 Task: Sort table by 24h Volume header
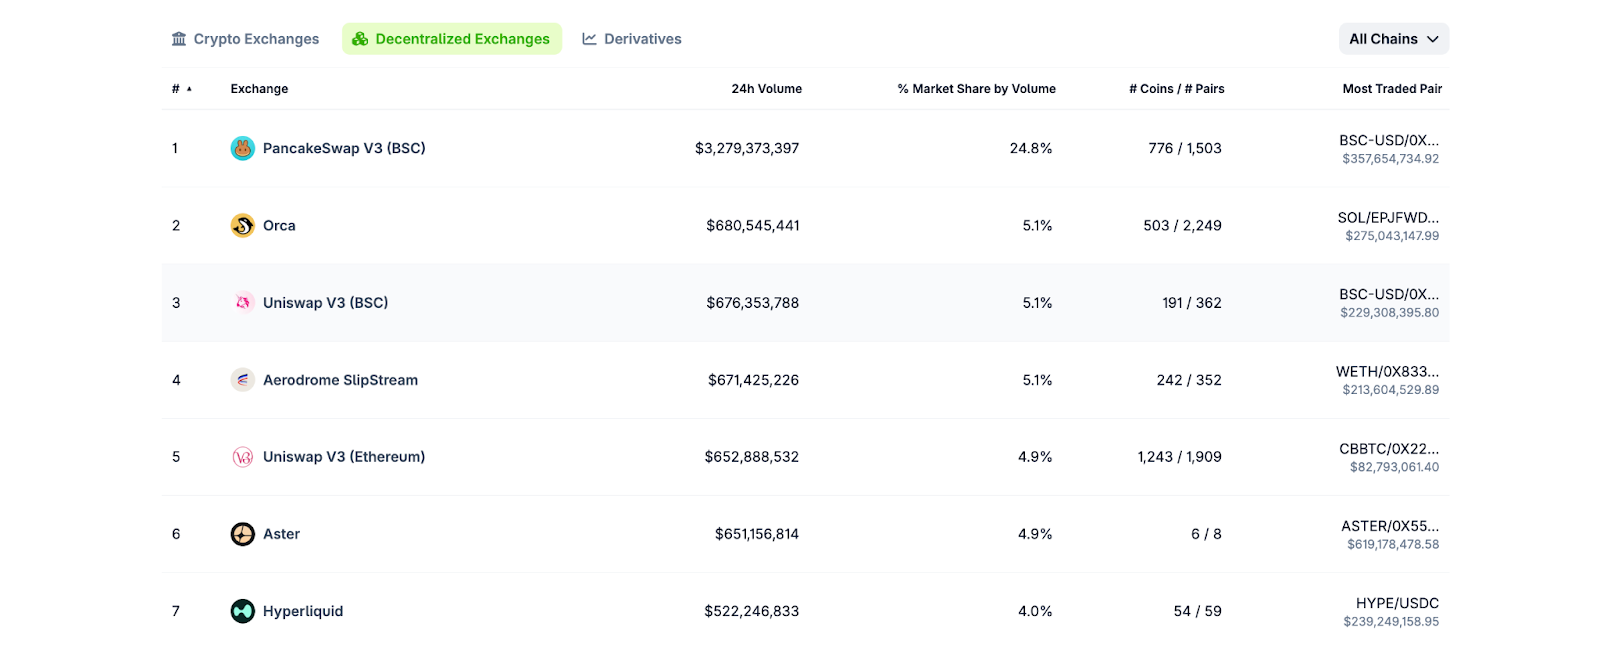pyautogui.click(x=766, y=89)
